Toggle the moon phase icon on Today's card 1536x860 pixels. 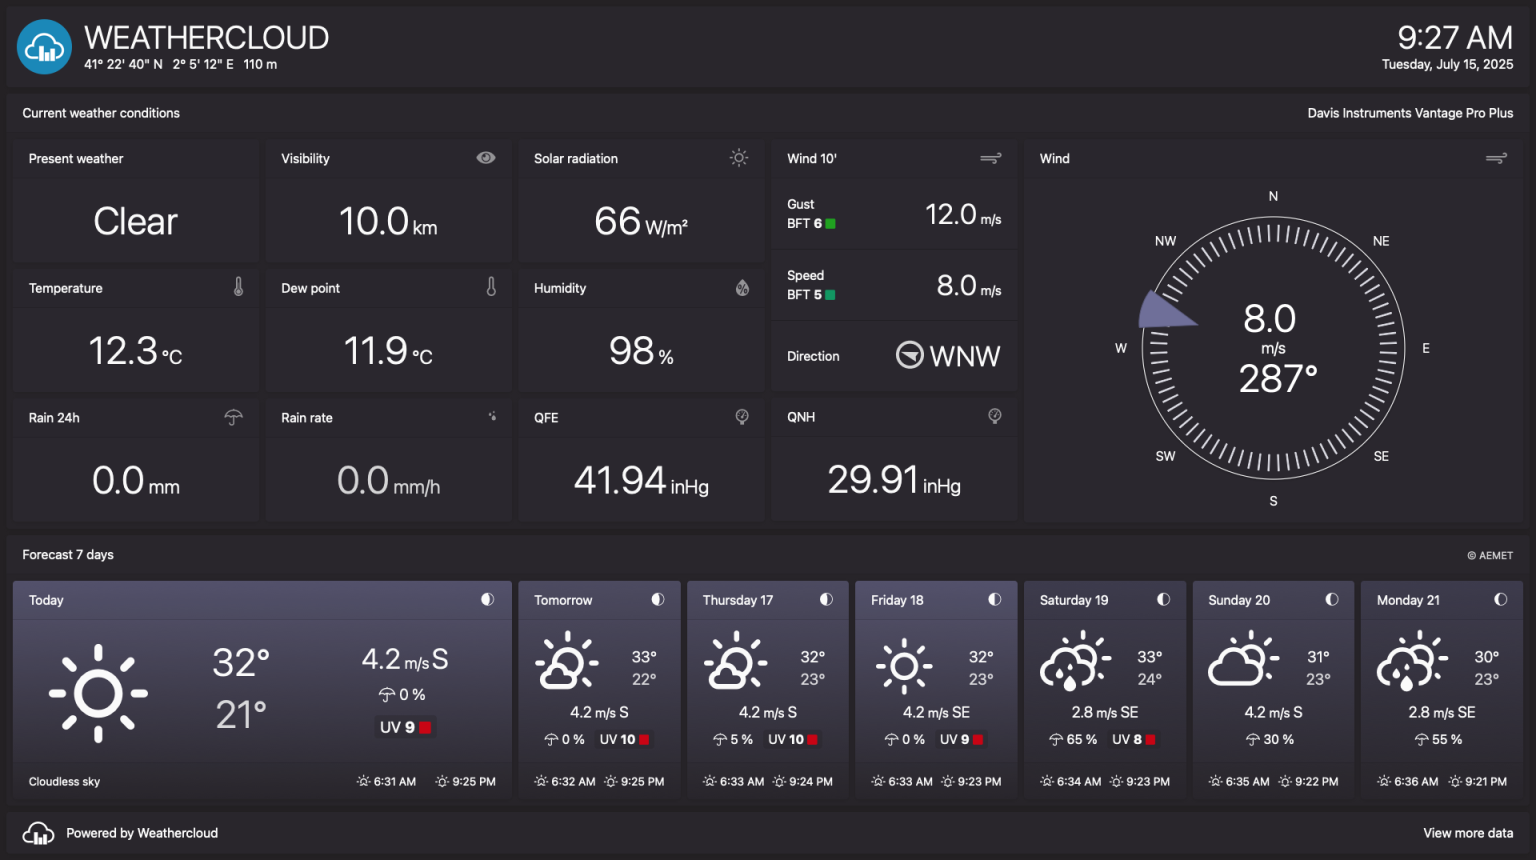487,599
